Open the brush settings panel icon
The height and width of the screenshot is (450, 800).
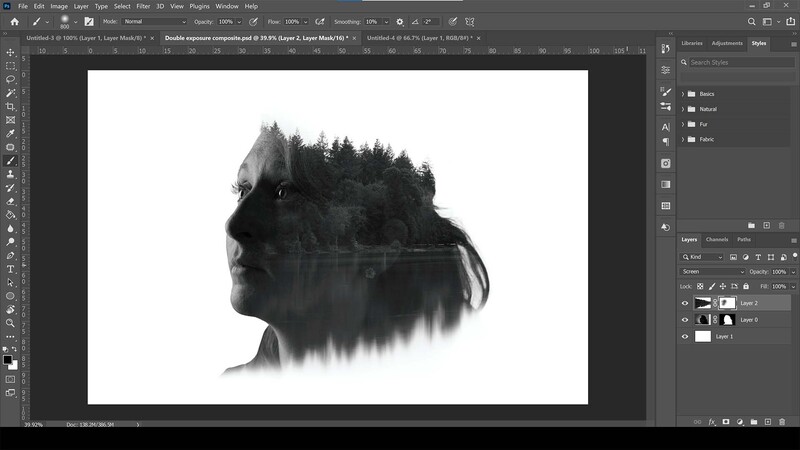click(x=89, y=22)
